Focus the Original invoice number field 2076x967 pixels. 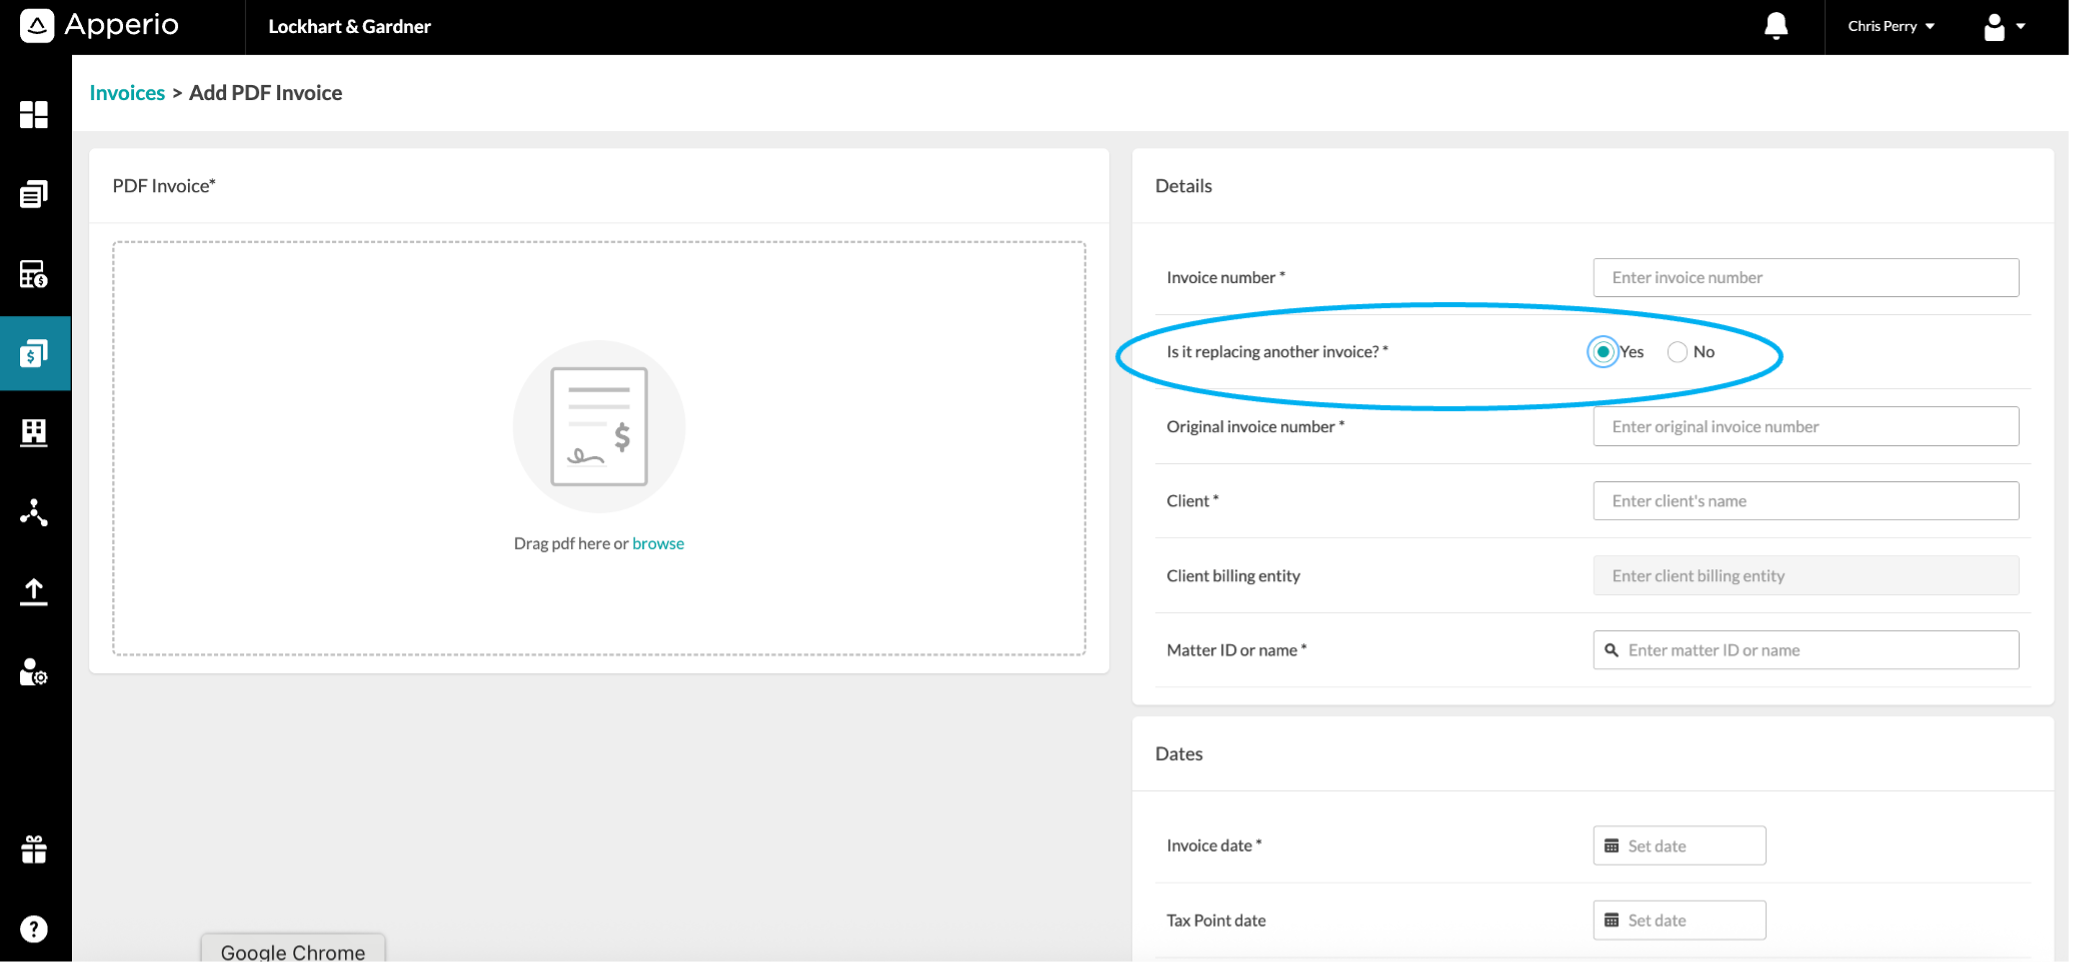click(1805, 426)
